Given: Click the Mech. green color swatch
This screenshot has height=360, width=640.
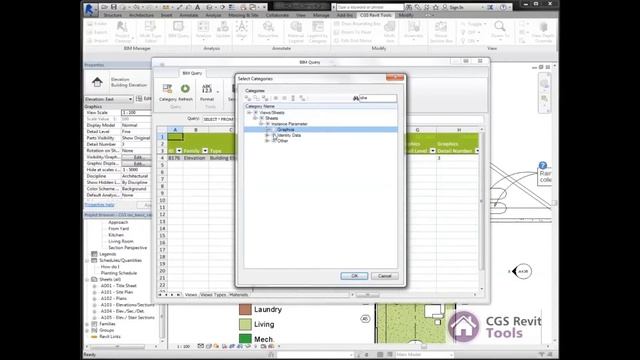Looking at the screenshot, I should click(245, 338).
